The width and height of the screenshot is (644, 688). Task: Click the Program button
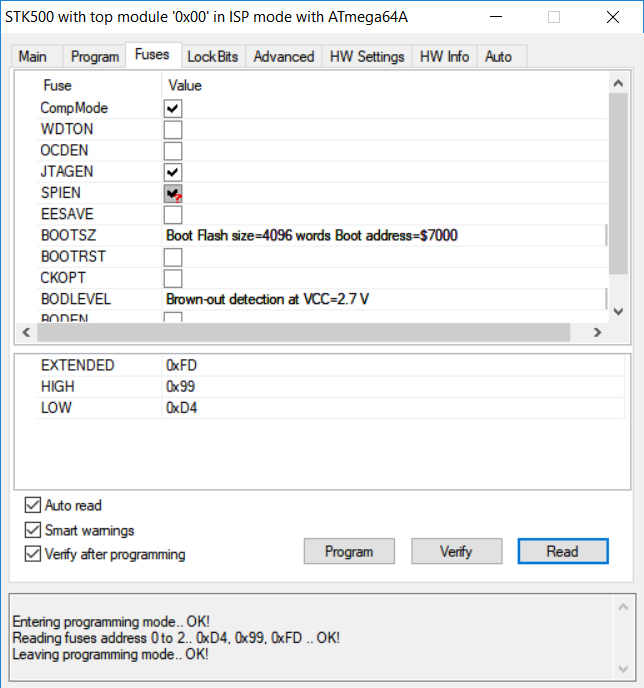(x=349, y=552)
